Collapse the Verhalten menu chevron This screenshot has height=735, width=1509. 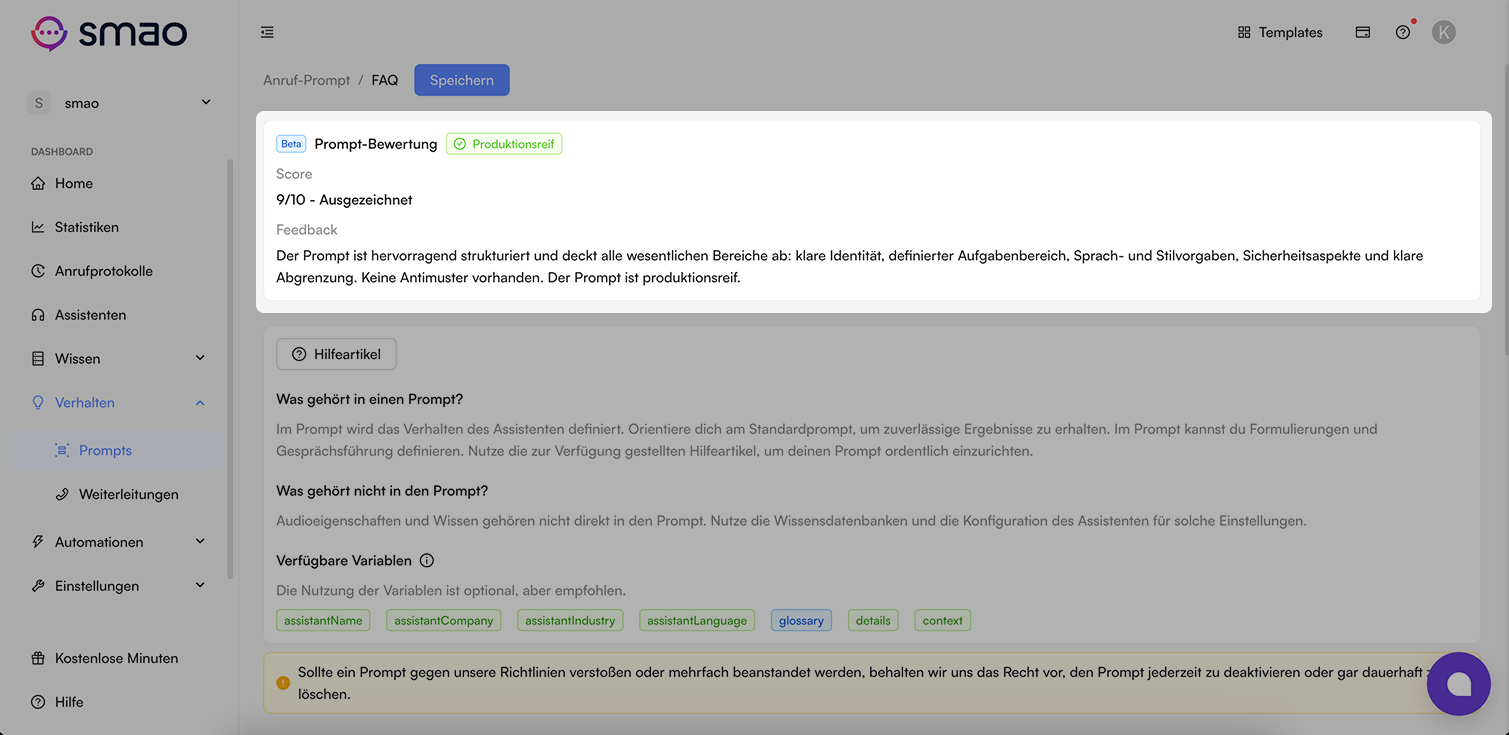(x=200, y=402)
